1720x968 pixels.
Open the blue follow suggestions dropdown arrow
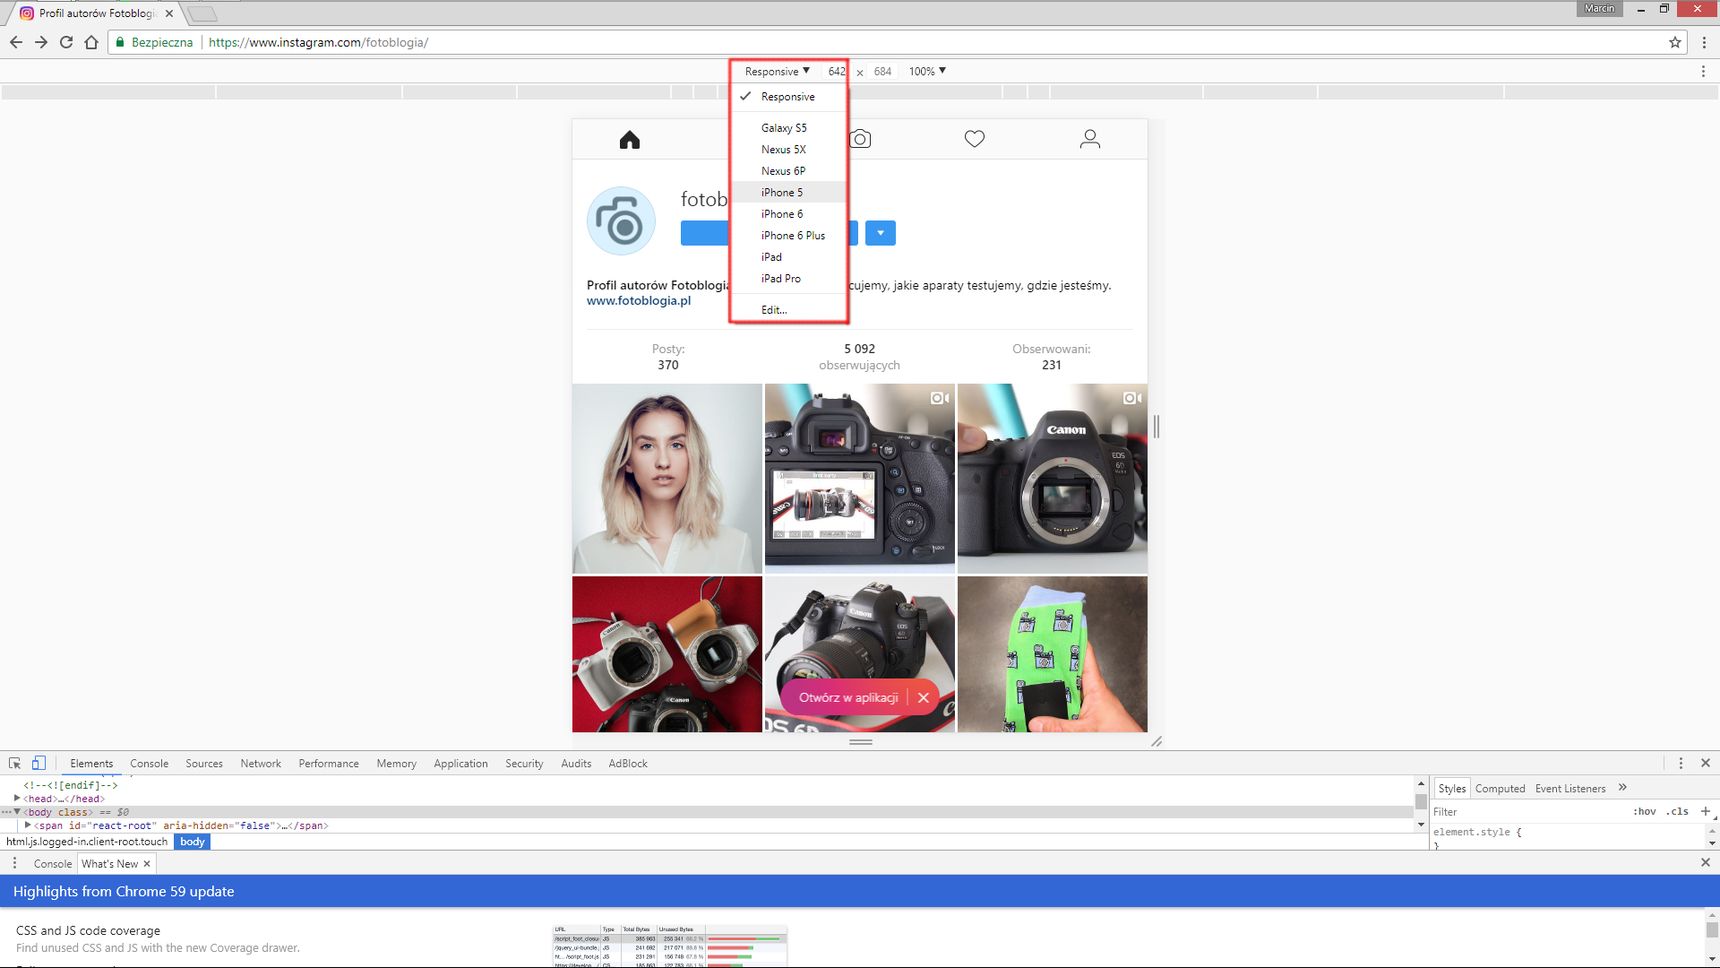[880, 233]
